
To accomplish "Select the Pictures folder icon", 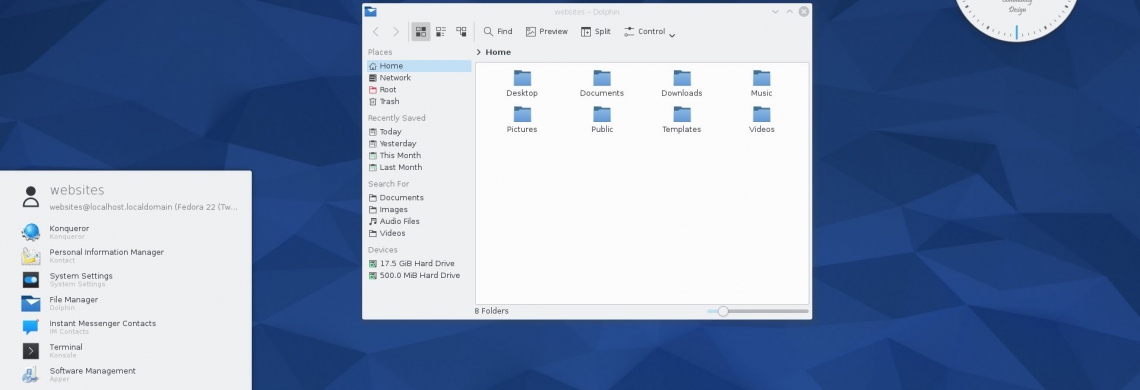I will [522, 114].
